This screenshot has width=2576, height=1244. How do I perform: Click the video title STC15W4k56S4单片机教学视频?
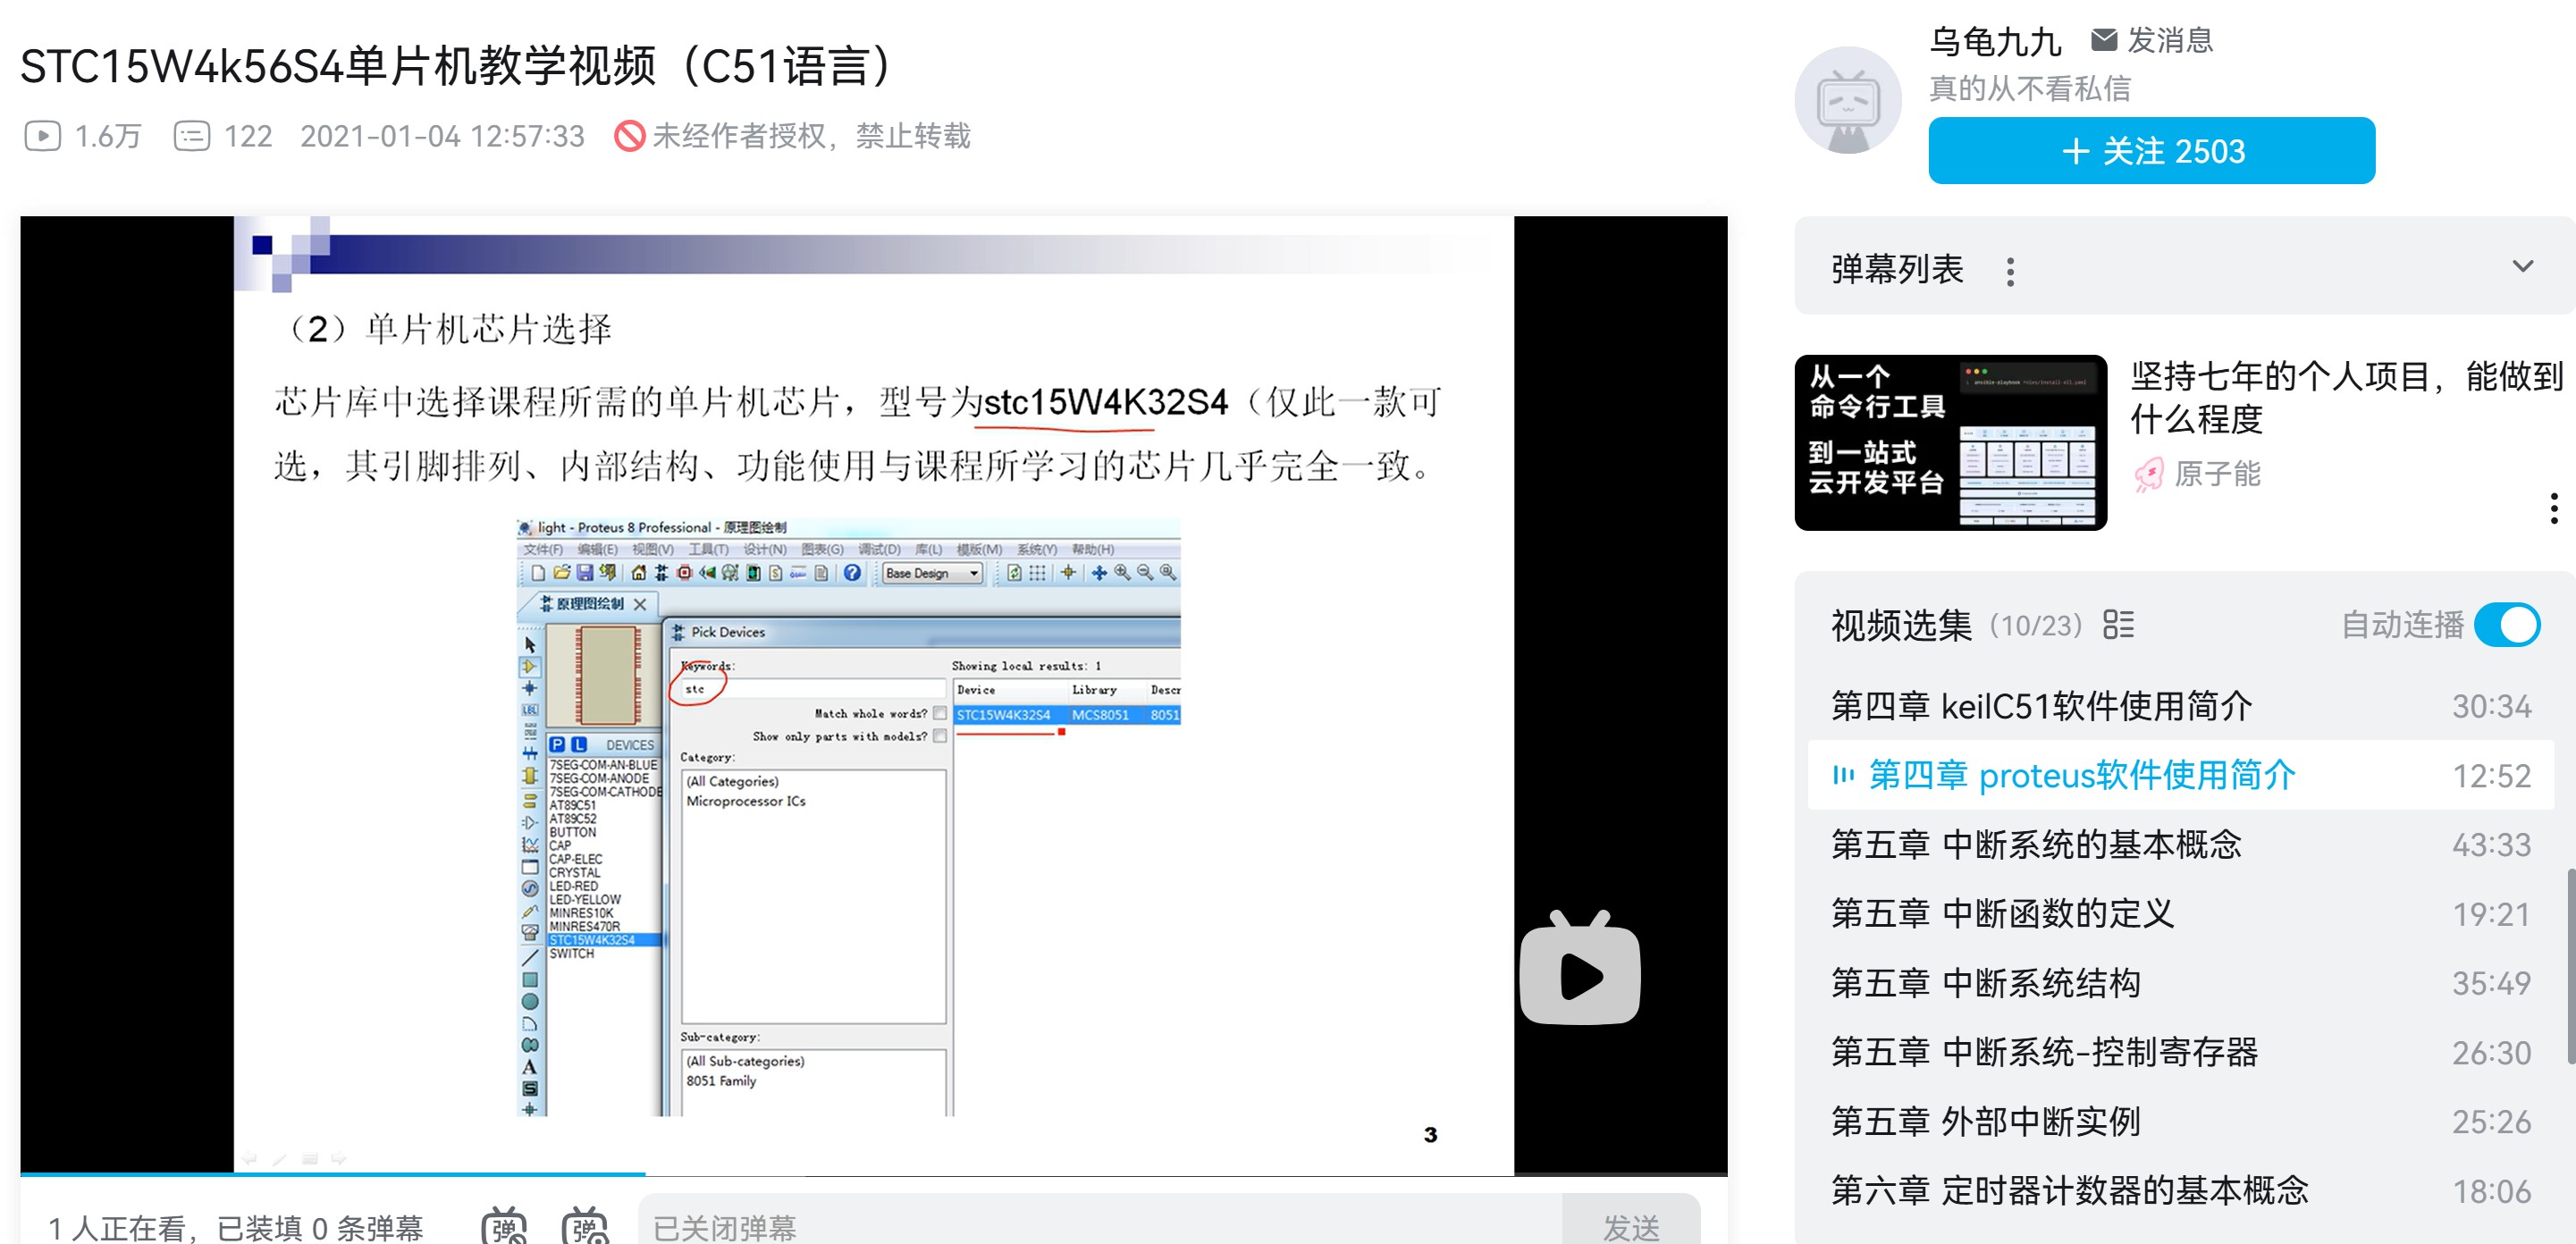[458, 66]
